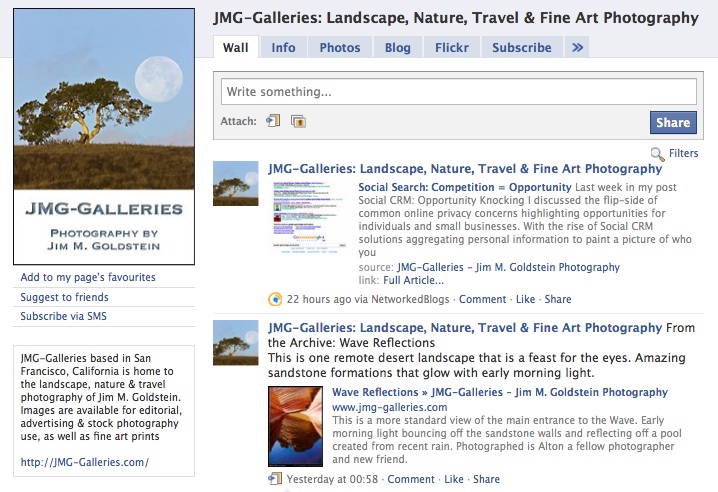Attach a photo using the photo icon
This screenshot has height=492, width=718.
click(x=298, y=121)
